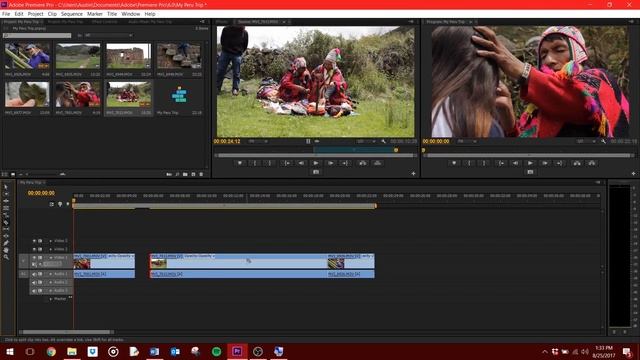Click timeline horizontal zoom scrollbar
Viewport: 640px width, 360px height.
67,332
